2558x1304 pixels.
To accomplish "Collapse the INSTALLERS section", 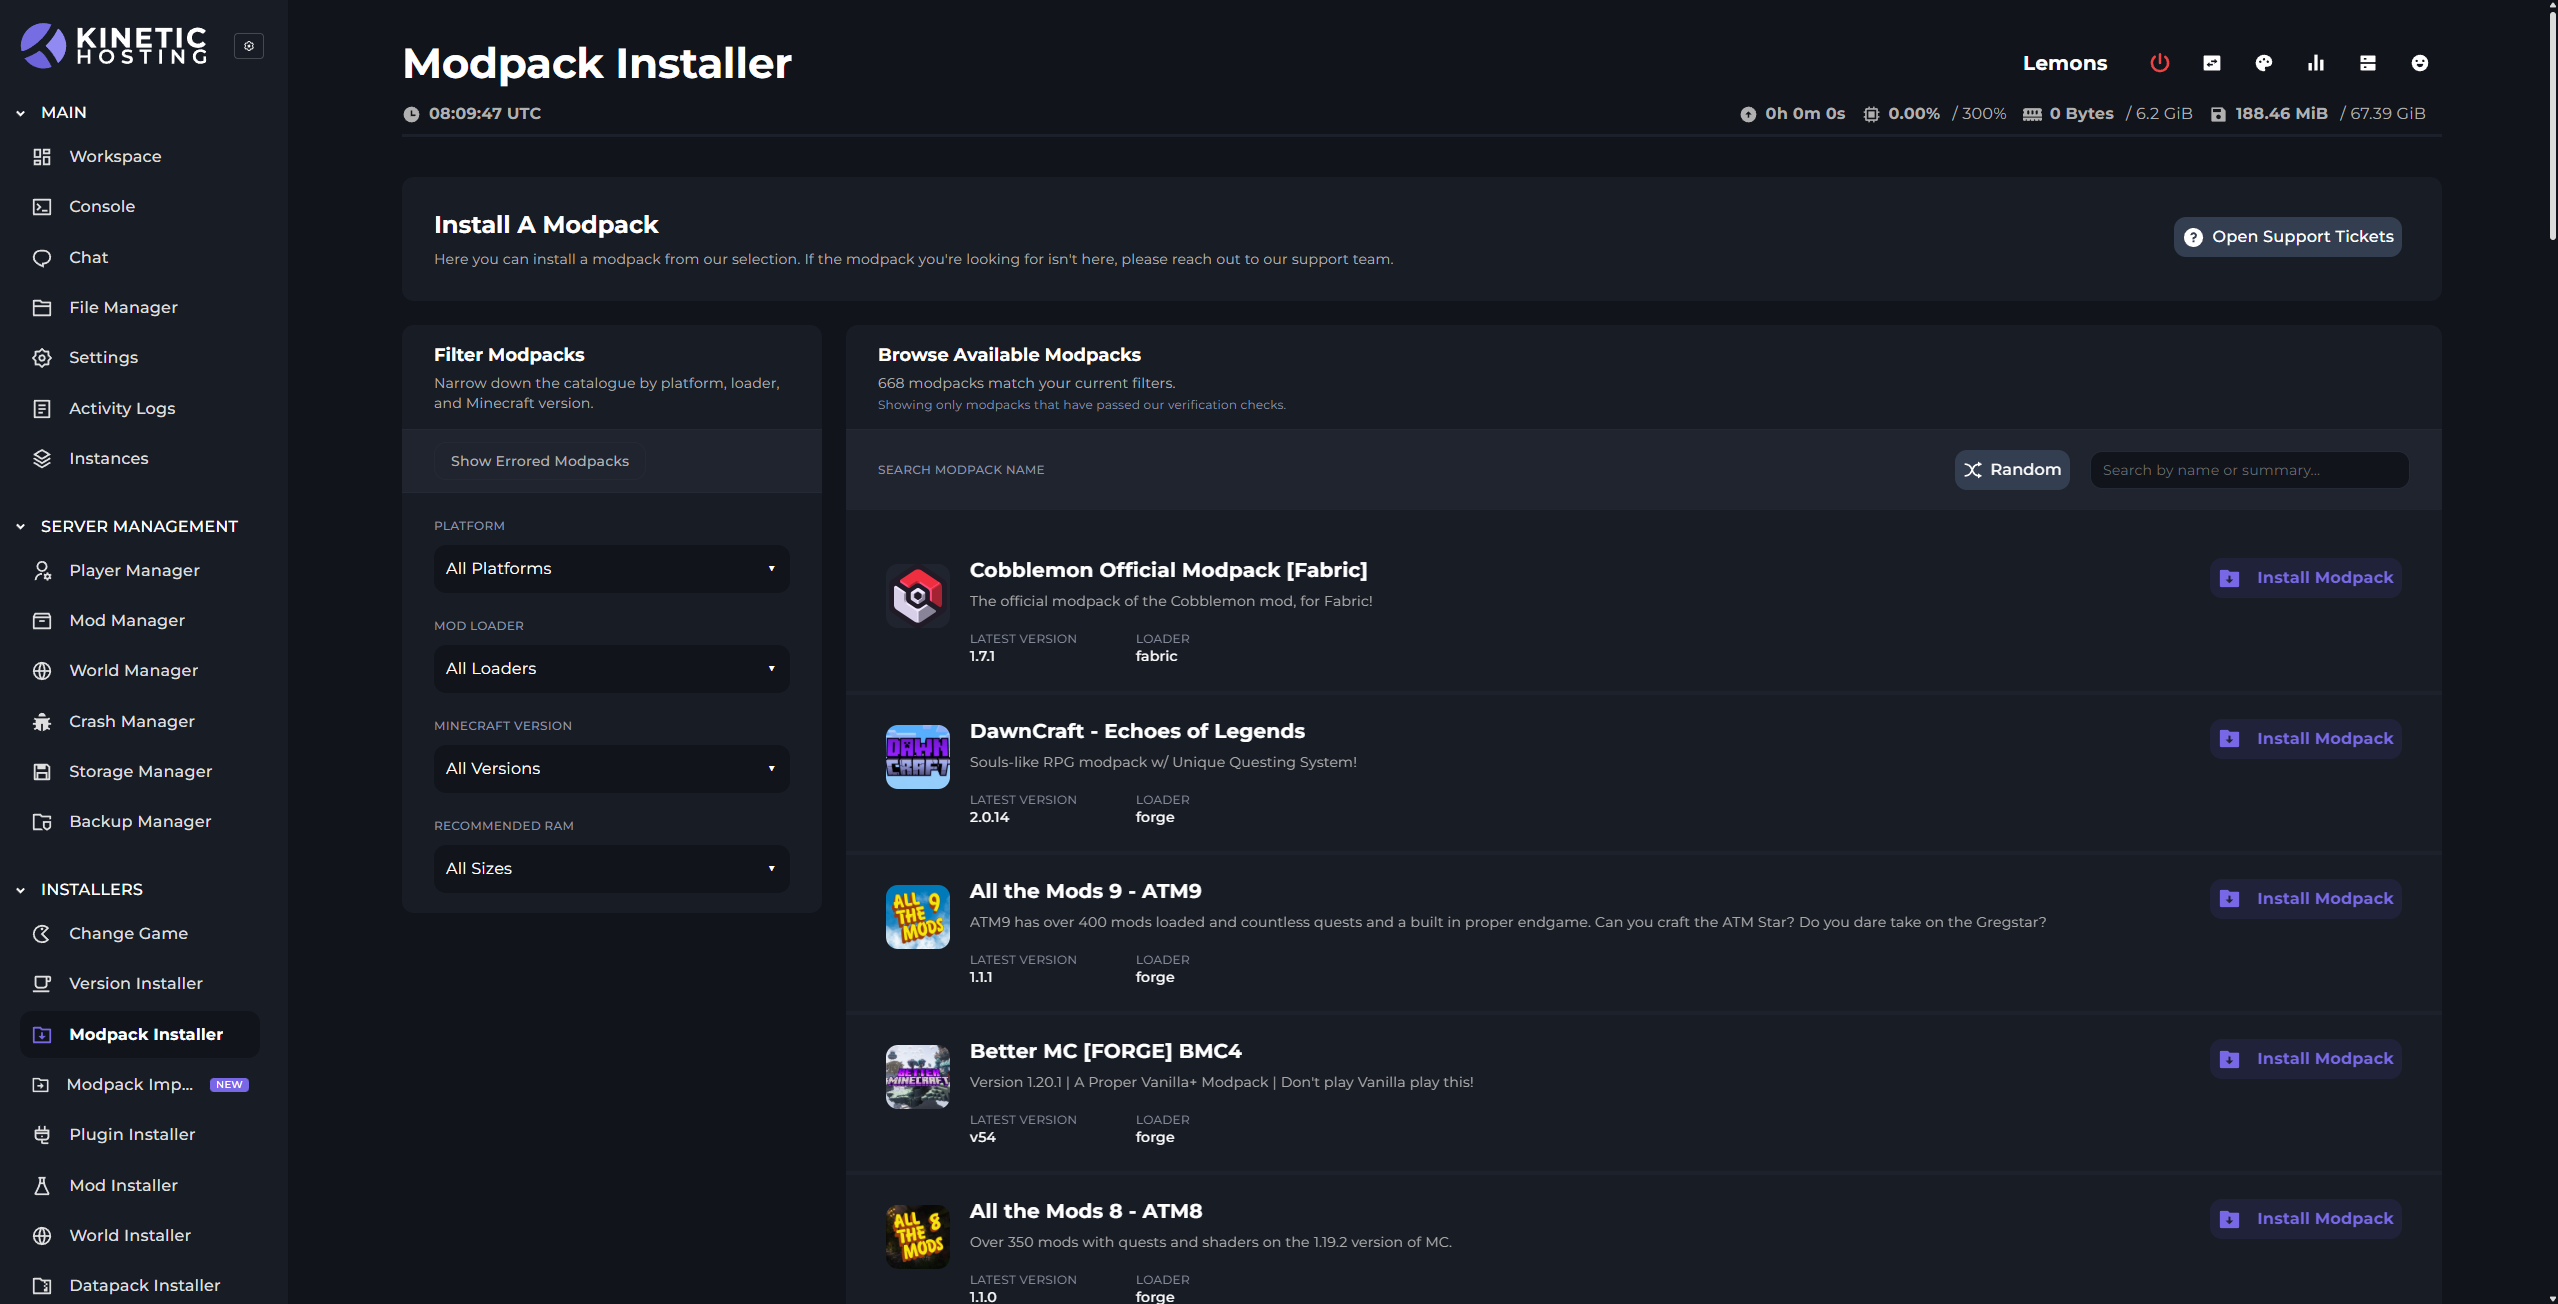I will tap(79, 890).
